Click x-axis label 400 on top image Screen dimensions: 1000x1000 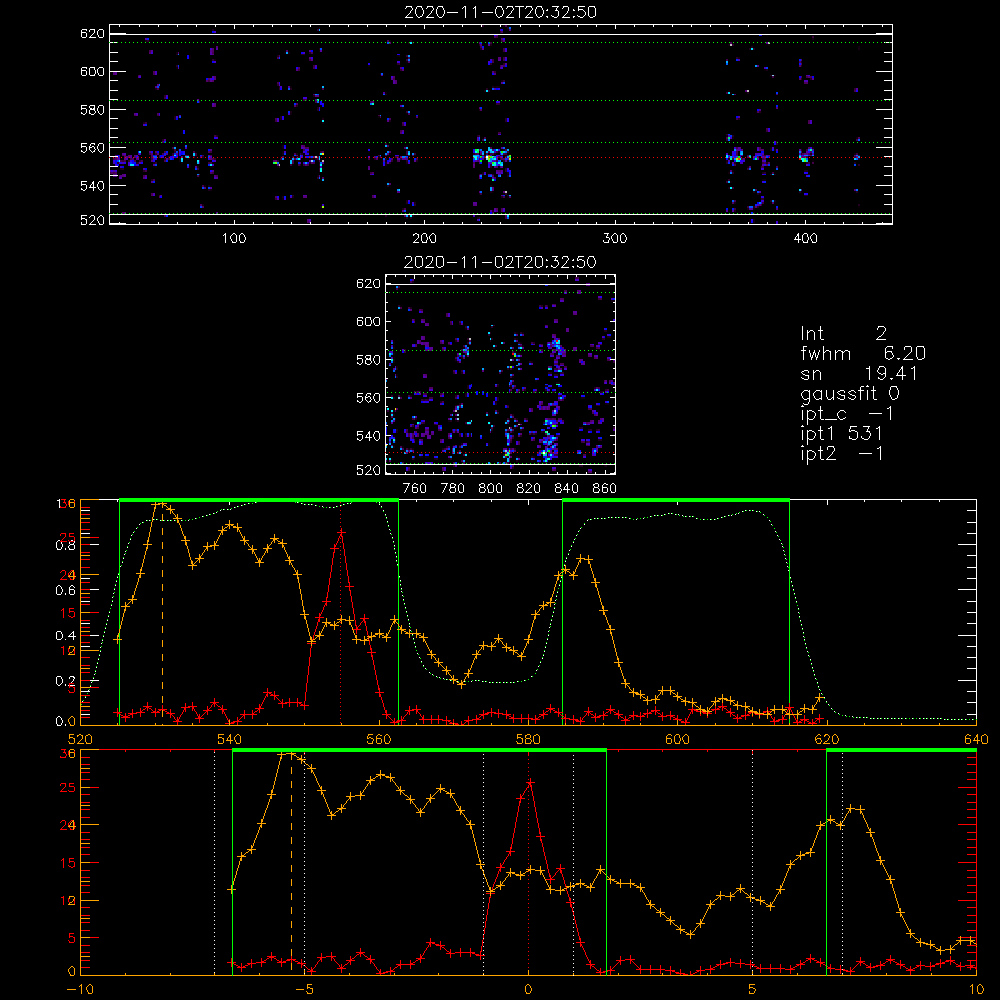(805, 239)
